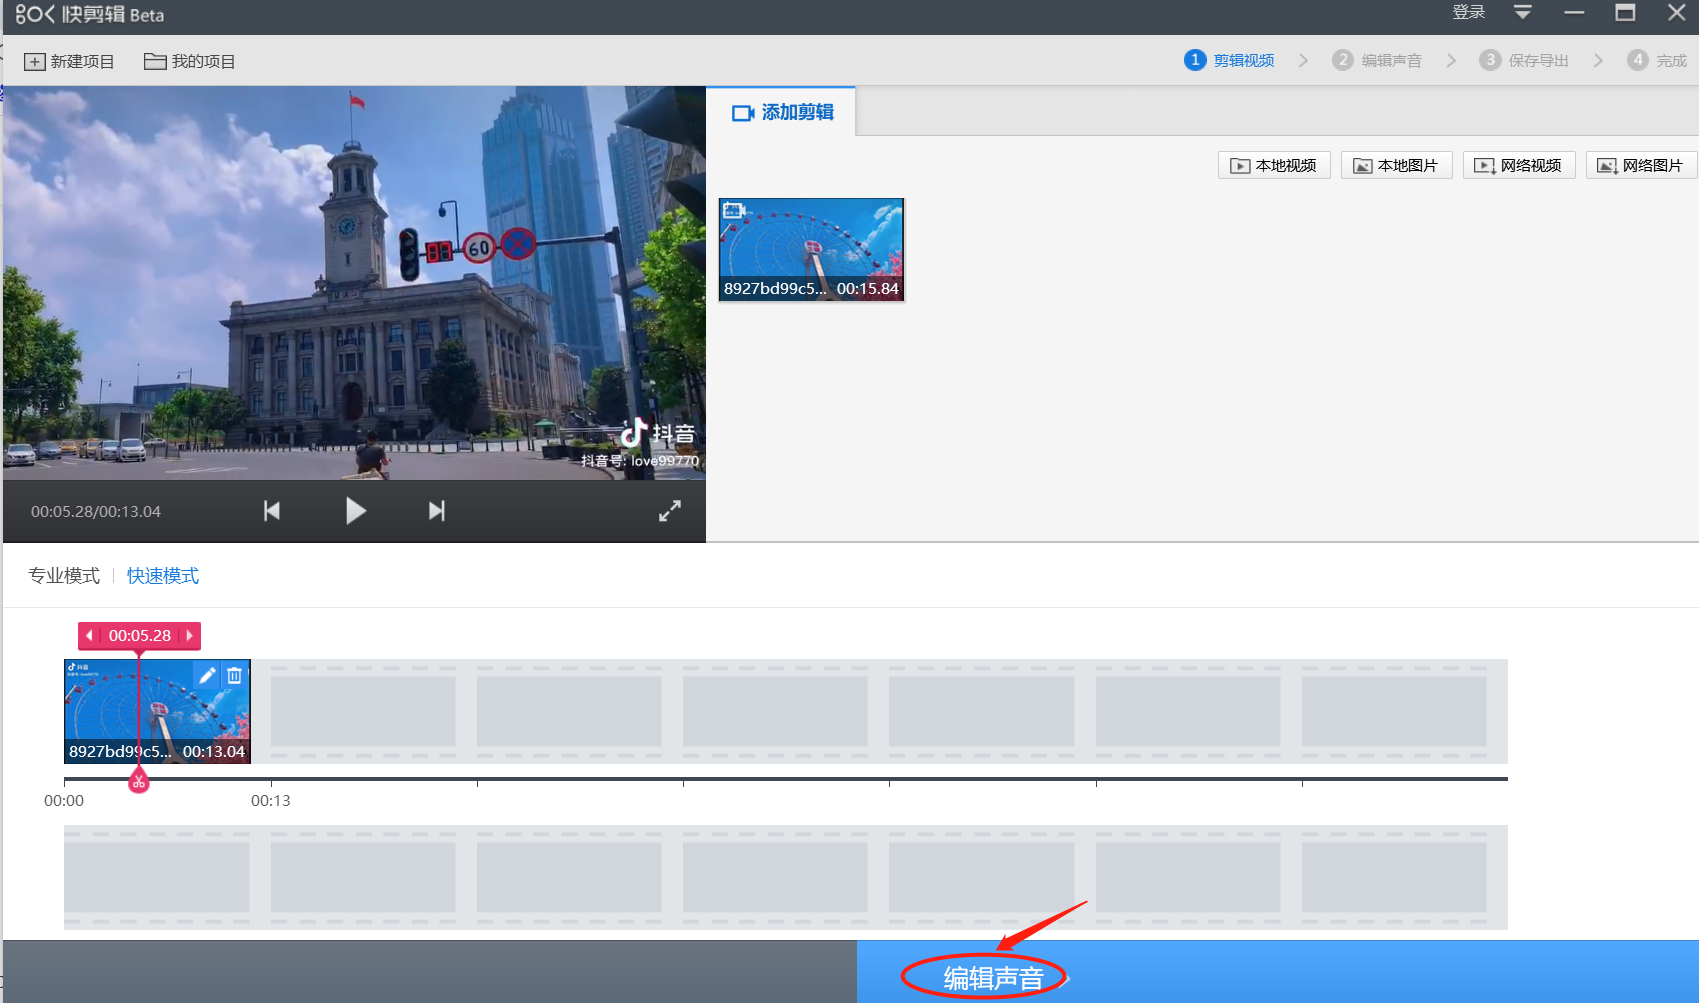Select the 00:13.04 clip on timeline
Screen dimensions: 1699x1003
pyautogui.click(x=157, y=711)
